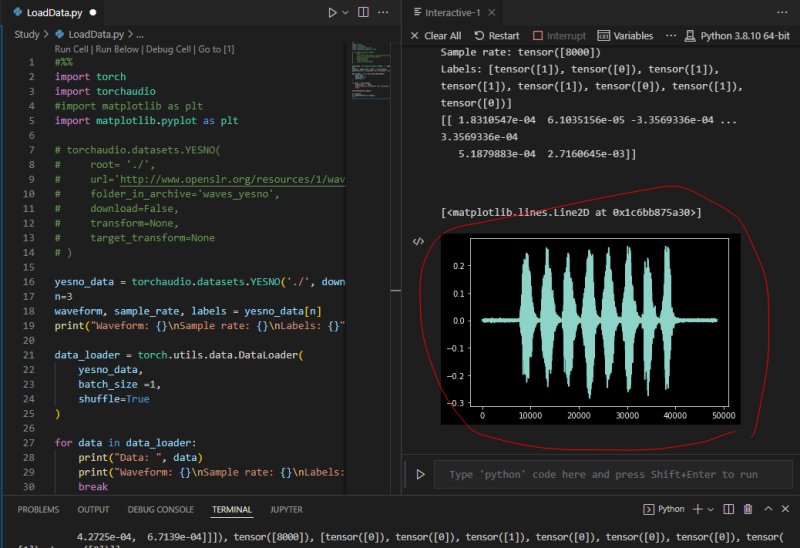Click 'for data in data_loader:' line
Screen dimensions: 800x548
coord(126,442)
